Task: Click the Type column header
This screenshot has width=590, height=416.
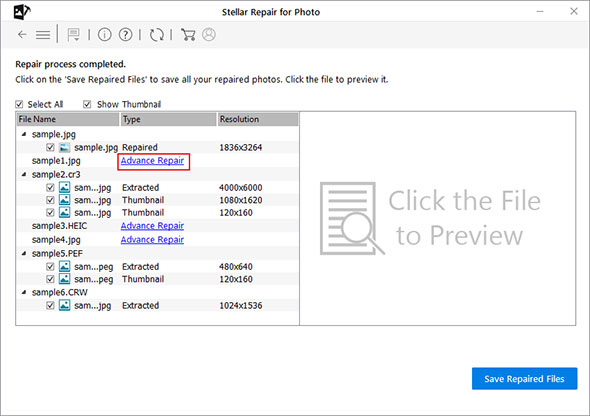Action: (168, 119)
